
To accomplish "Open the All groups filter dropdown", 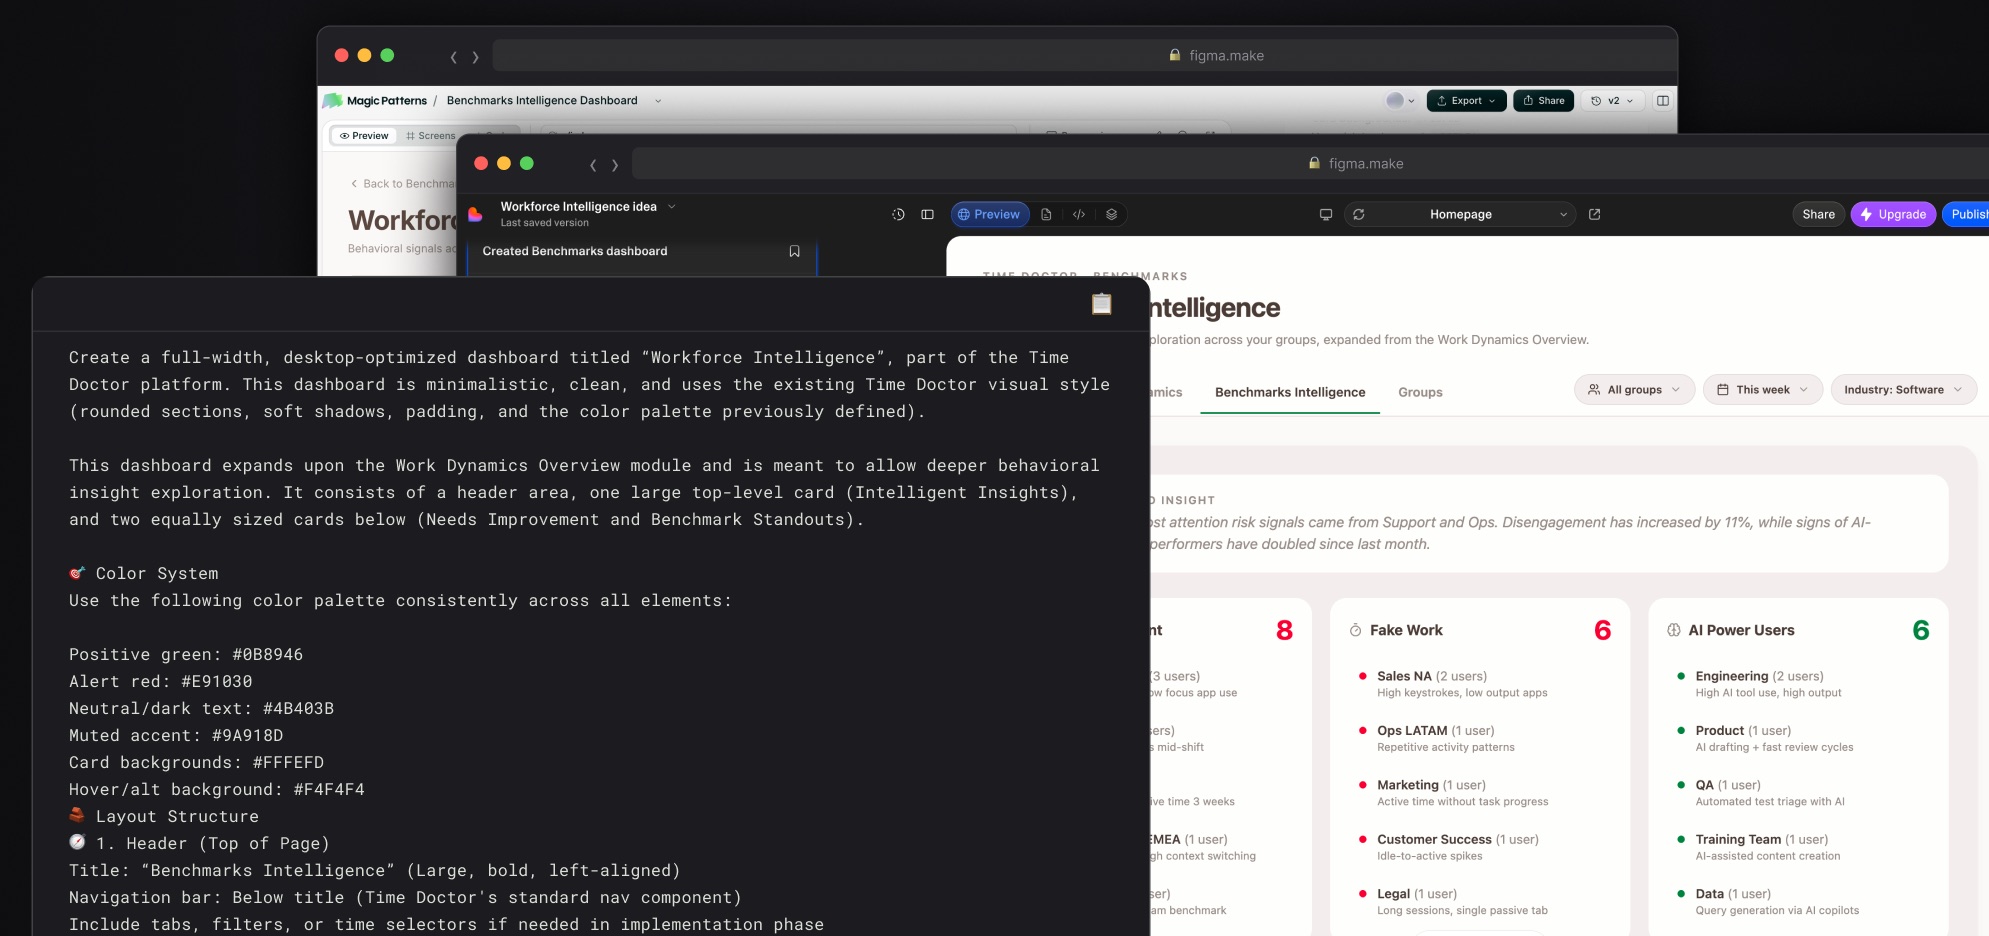I will [x=1634, y=390].
